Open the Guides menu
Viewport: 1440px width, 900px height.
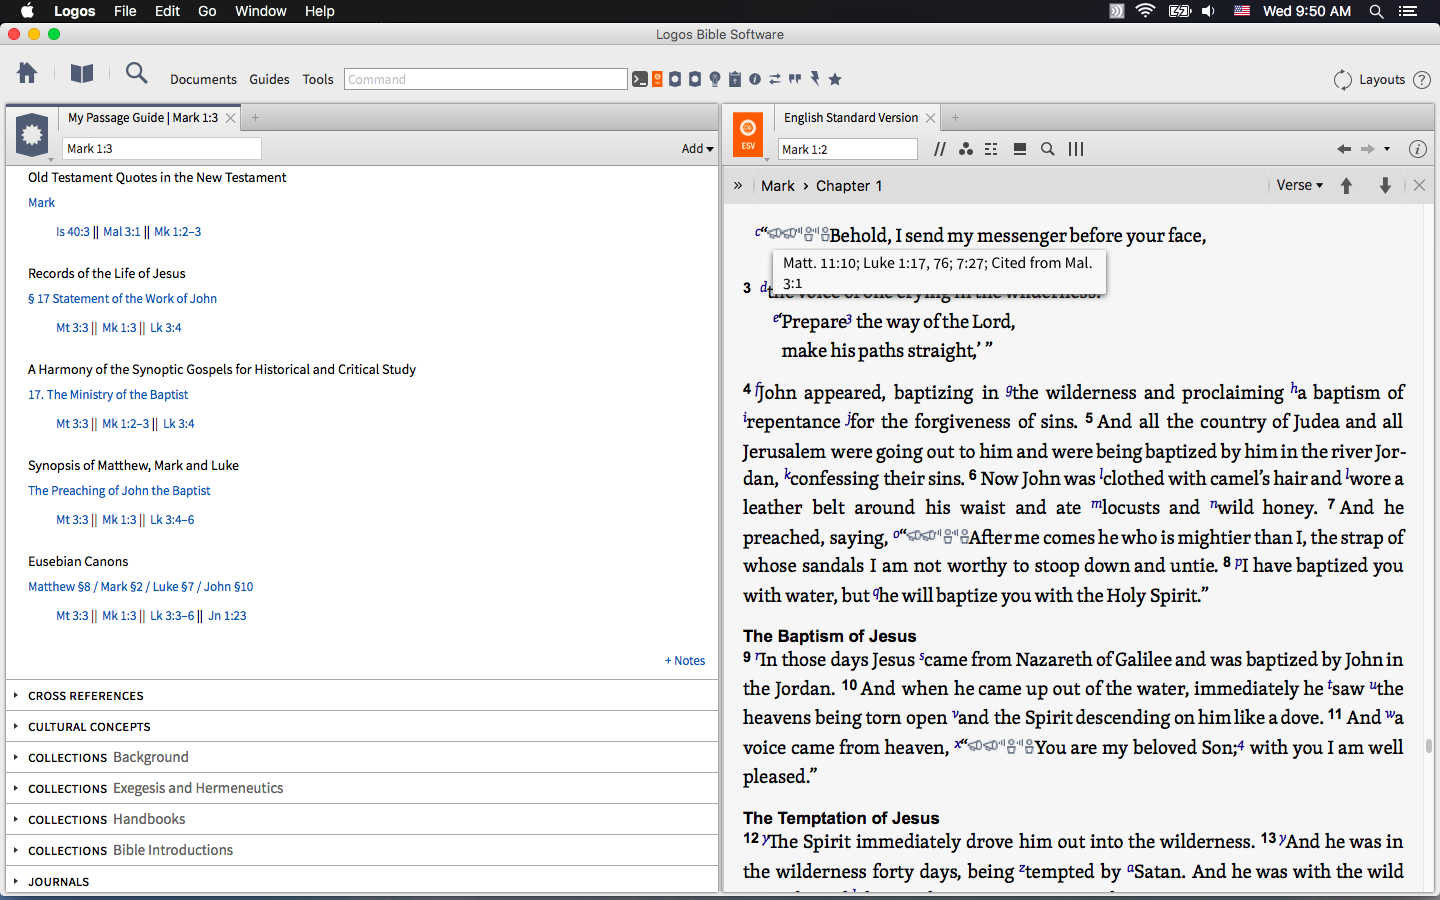[269, 79]
